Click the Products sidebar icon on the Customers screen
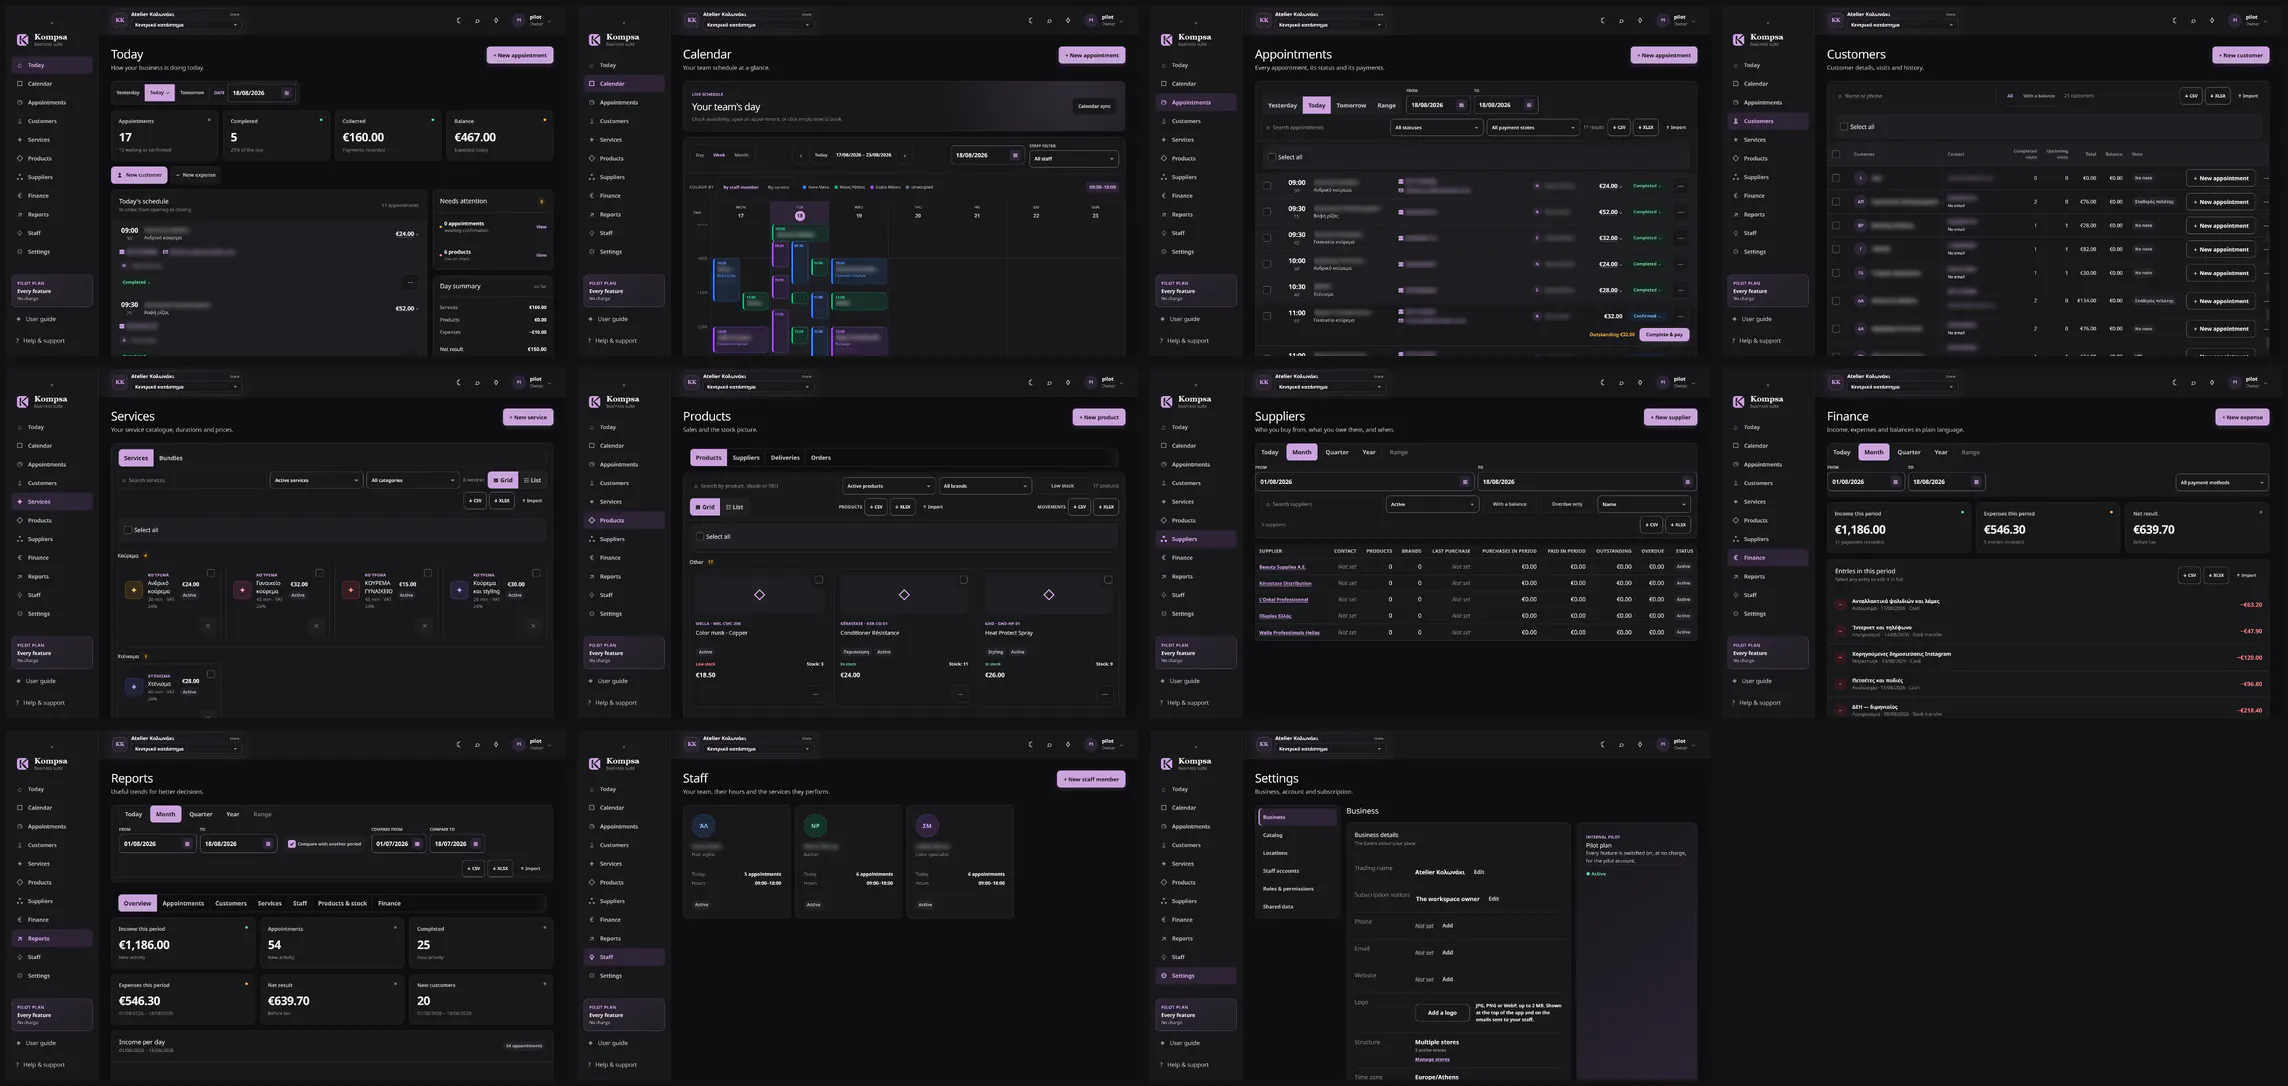 click(x=1736, y=158)
